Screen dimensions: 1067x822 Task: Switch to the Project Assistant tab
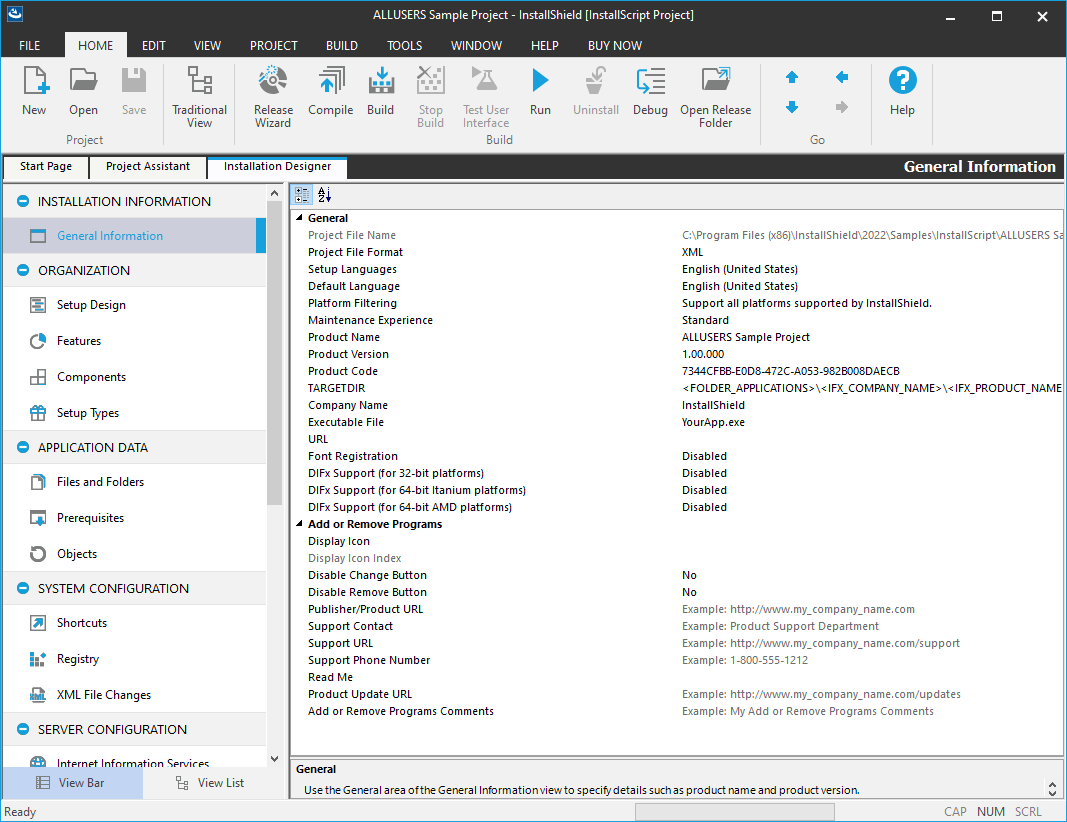click(x=147, y=167)
